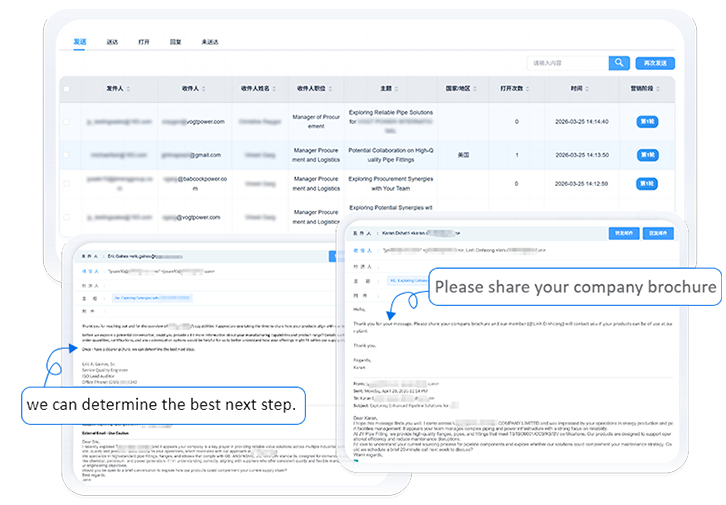
Task: Sort by the 收件人 column arrows
Action: 204,88
